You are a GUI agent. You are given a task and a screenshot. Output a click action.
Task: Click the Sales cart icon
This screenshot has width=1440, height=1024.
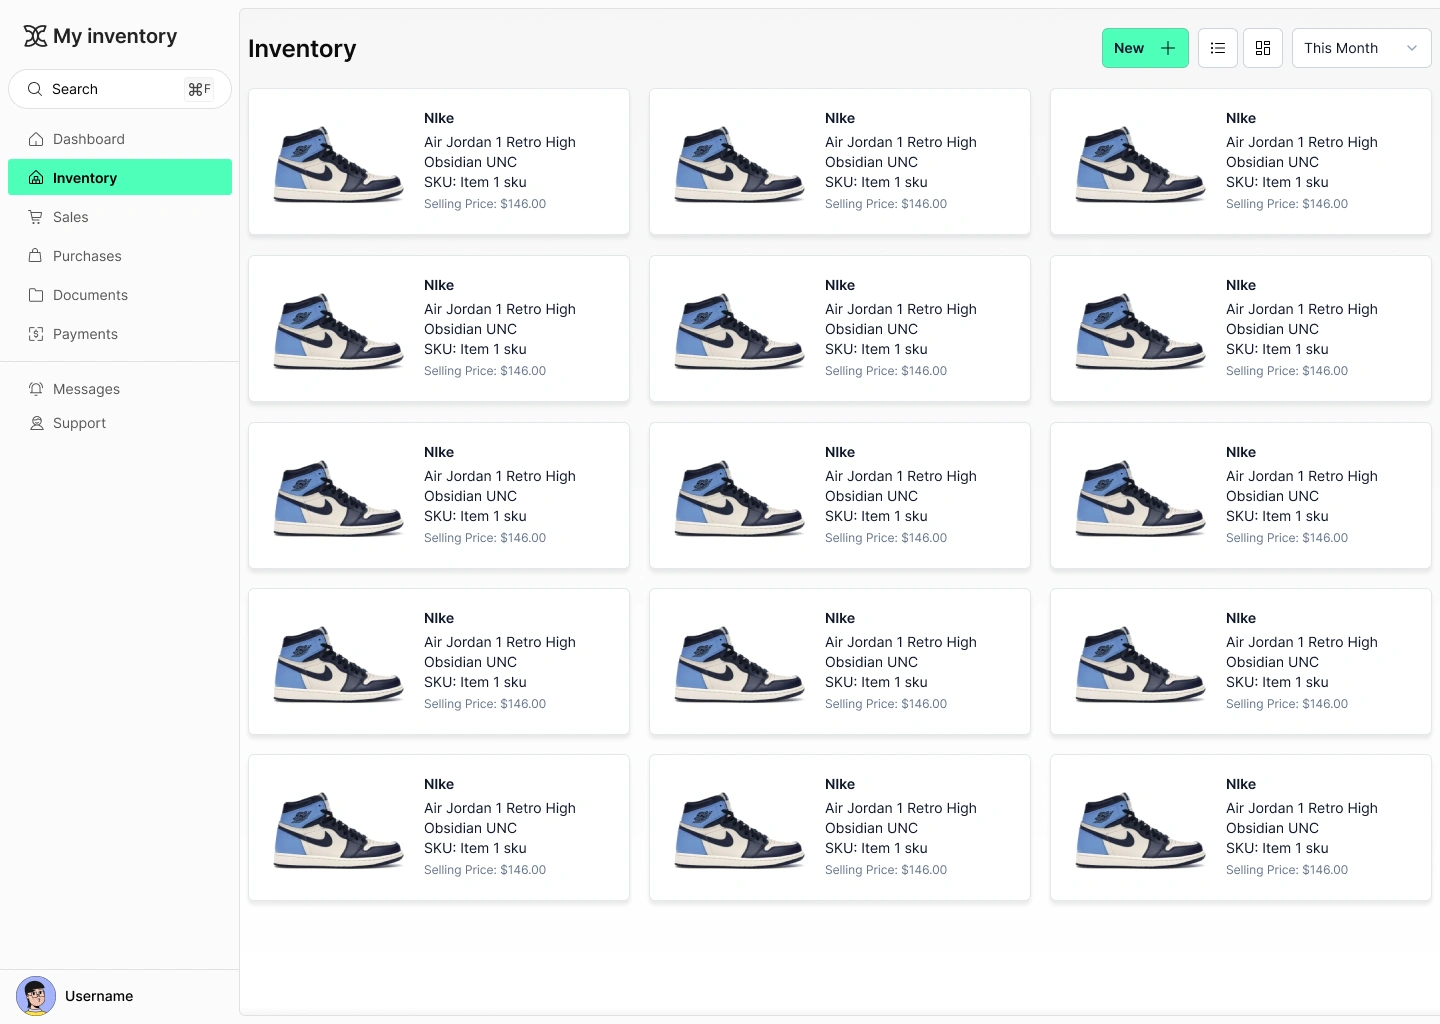pyautogui.click(x=36, y=217)
